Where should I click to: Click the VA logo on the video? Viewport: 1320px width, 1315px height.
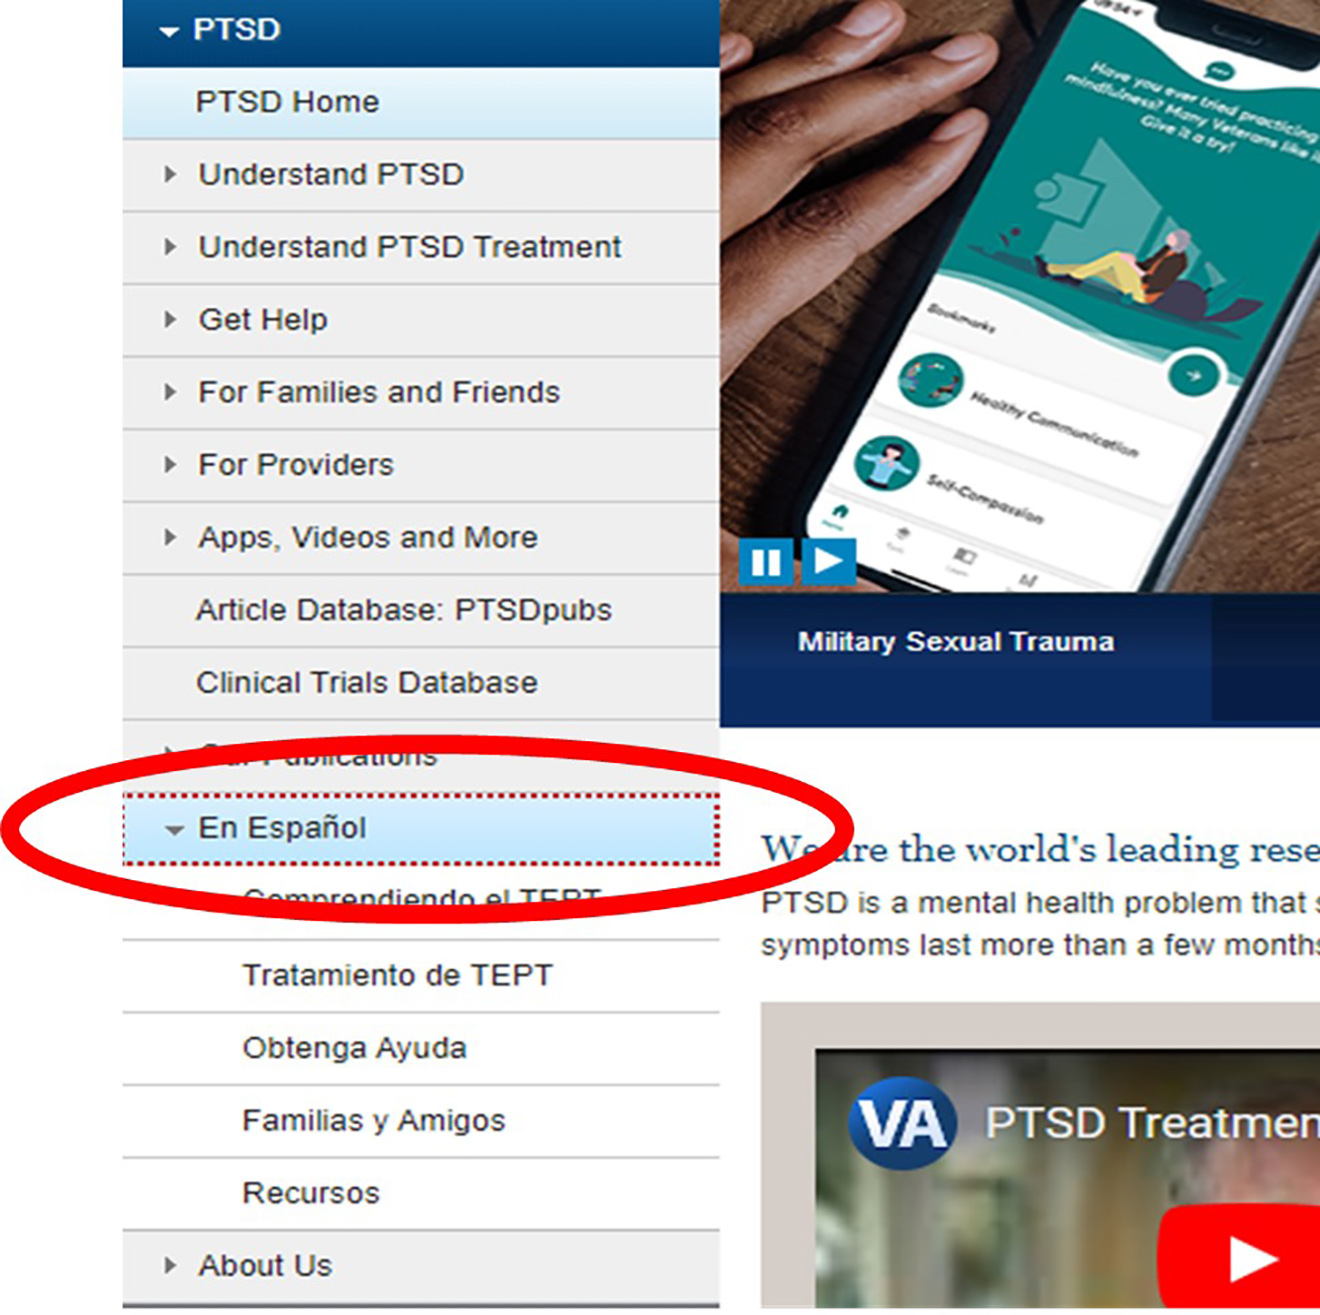[x=902, y=1123]
